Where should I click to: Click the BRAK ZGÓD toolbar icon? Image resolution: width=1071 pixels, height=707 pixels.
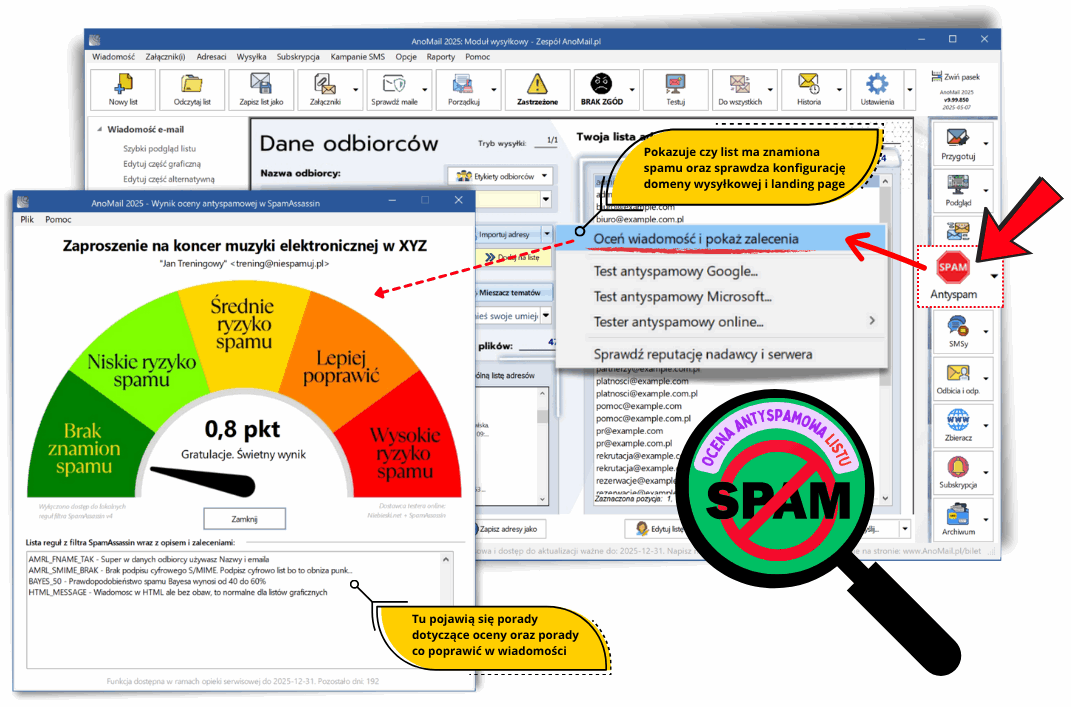tap(601, 89)
